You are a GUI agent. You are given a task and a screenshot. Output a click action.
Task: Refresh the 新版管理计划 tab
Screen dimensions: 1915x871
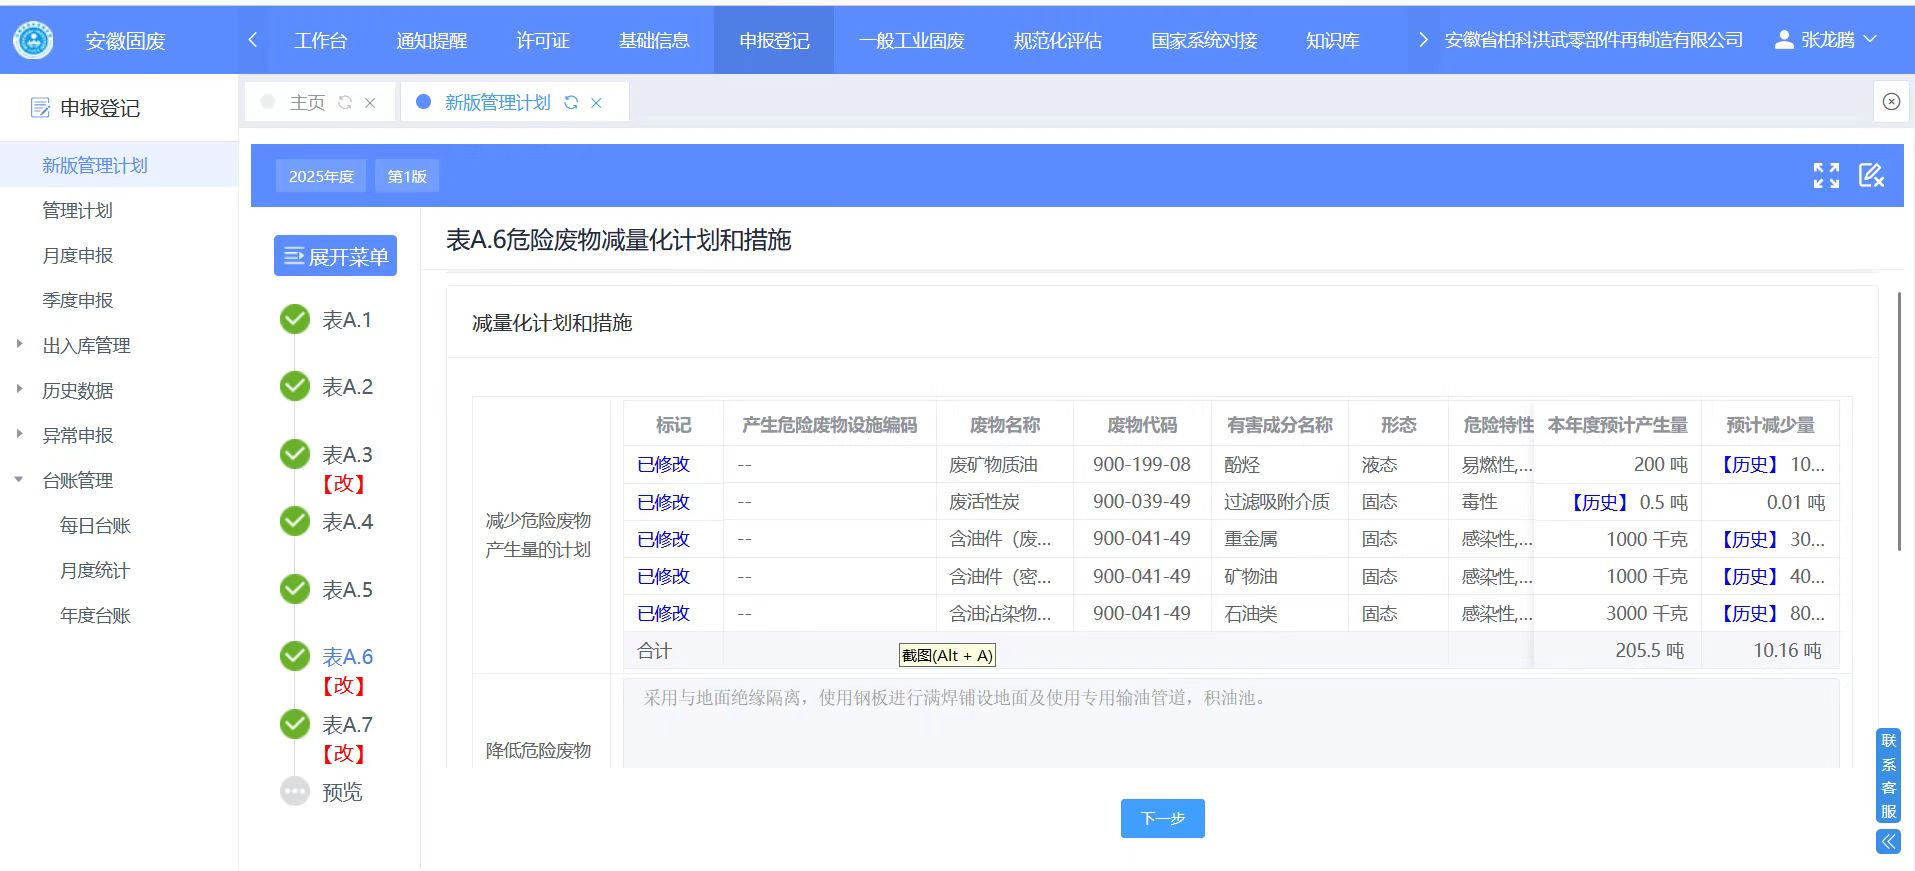[571, 103]
